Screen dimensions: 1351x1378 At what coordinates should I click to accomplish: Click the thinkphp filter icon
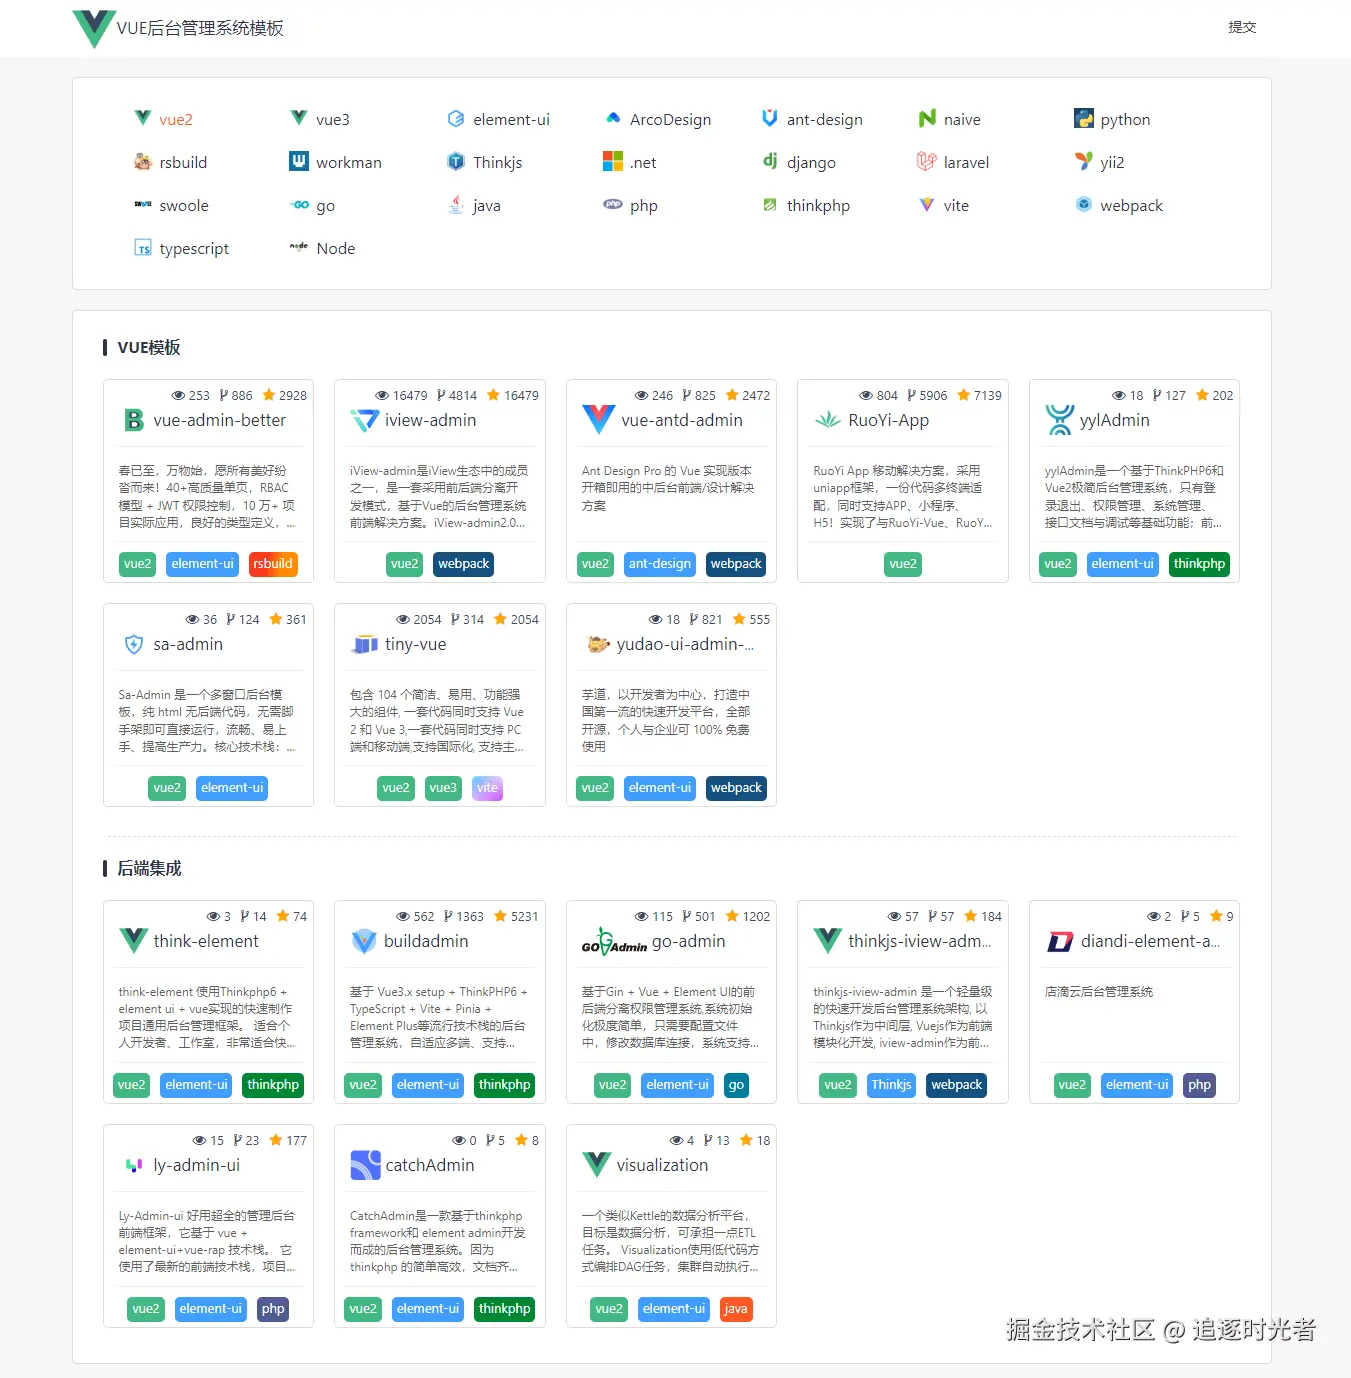click(x=770, y=204)
